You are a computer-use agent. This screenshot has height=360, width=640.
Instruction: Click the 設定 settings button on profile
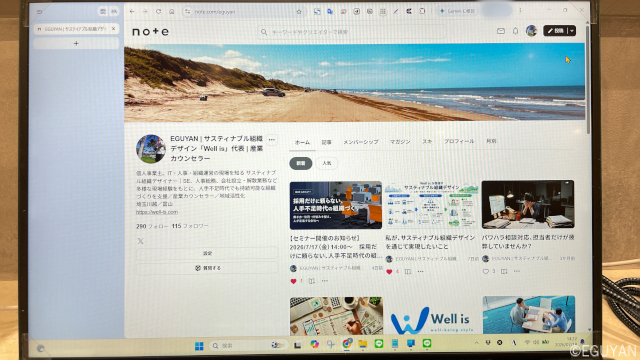pyautogui.click(x=207, y=253)
